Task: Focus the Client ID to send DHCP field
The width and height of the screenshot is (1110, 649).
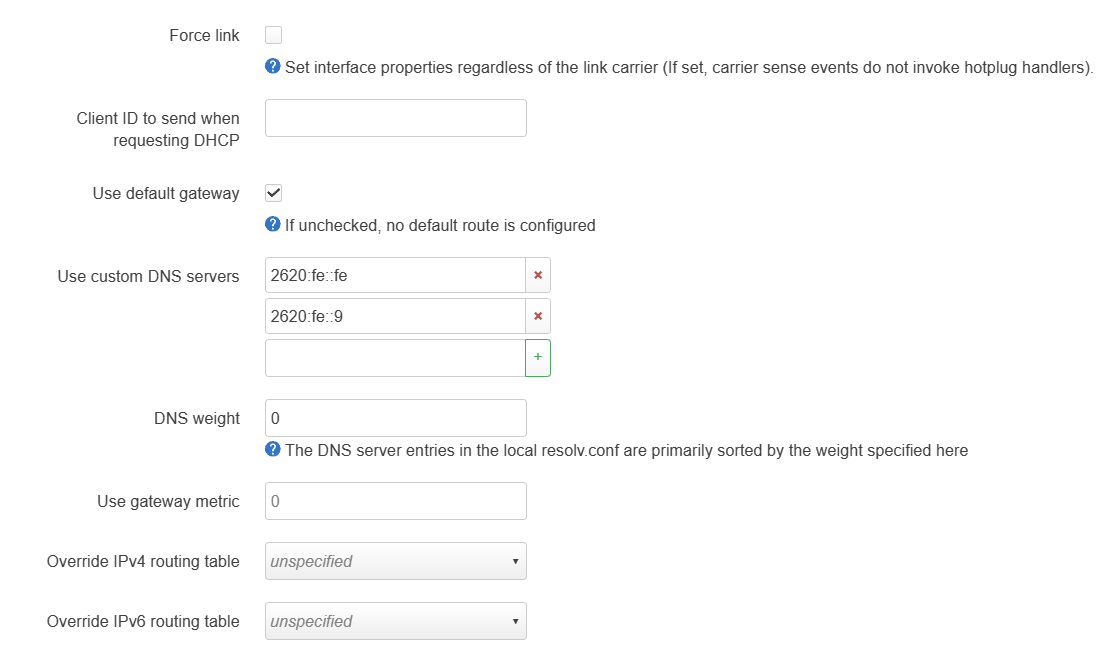Action: [x=396, y=118]
